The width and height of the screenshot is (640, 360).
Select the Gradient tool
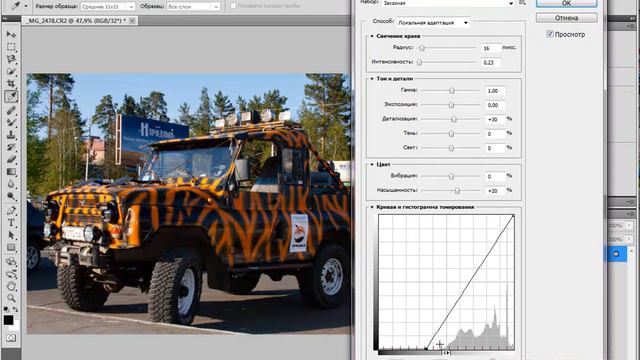[11, 172]
